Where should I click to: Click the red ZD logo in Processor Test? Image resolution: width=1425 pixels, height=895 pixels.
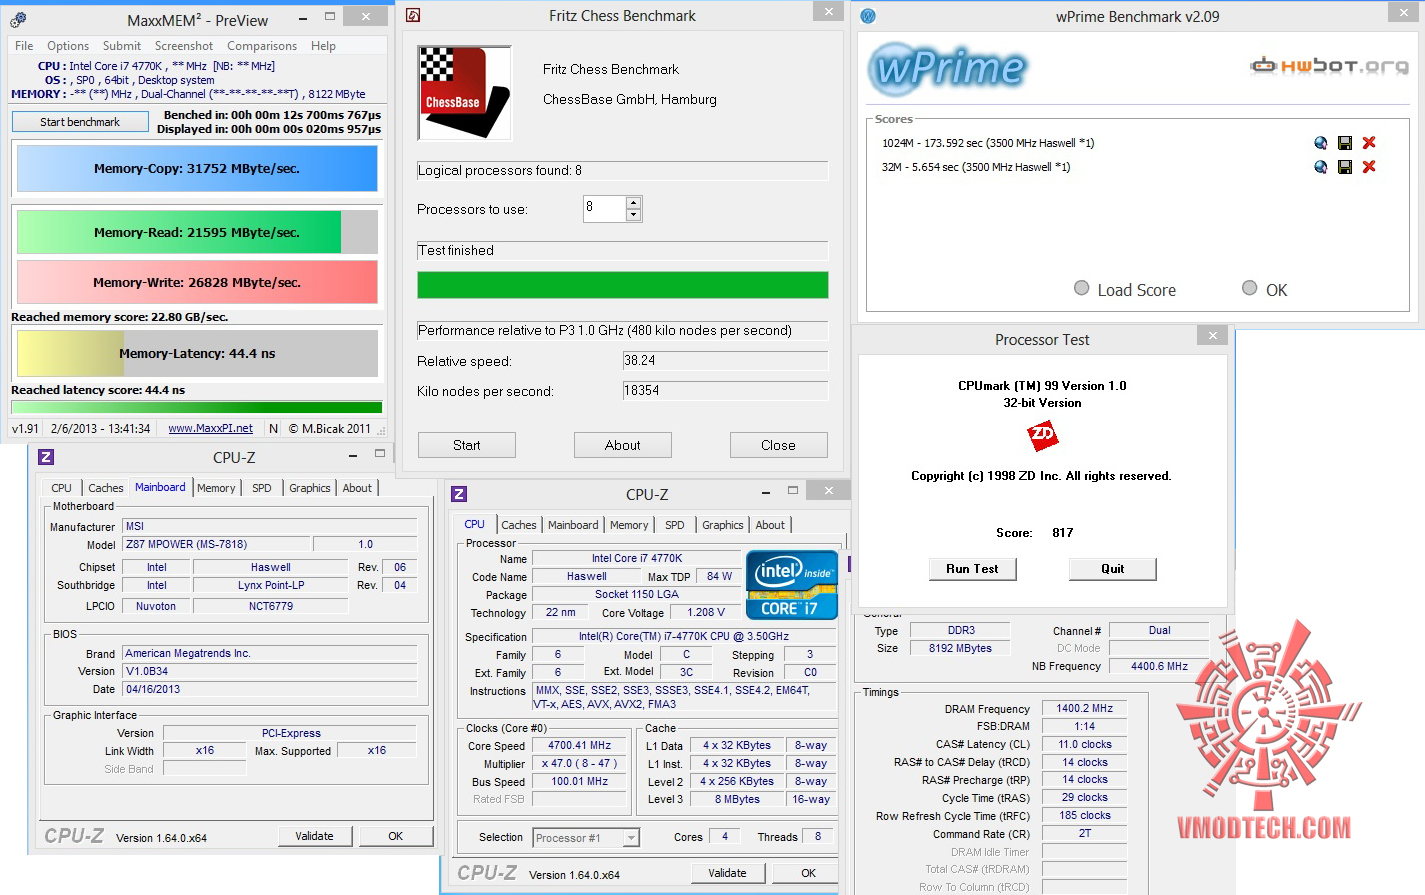1042,435
